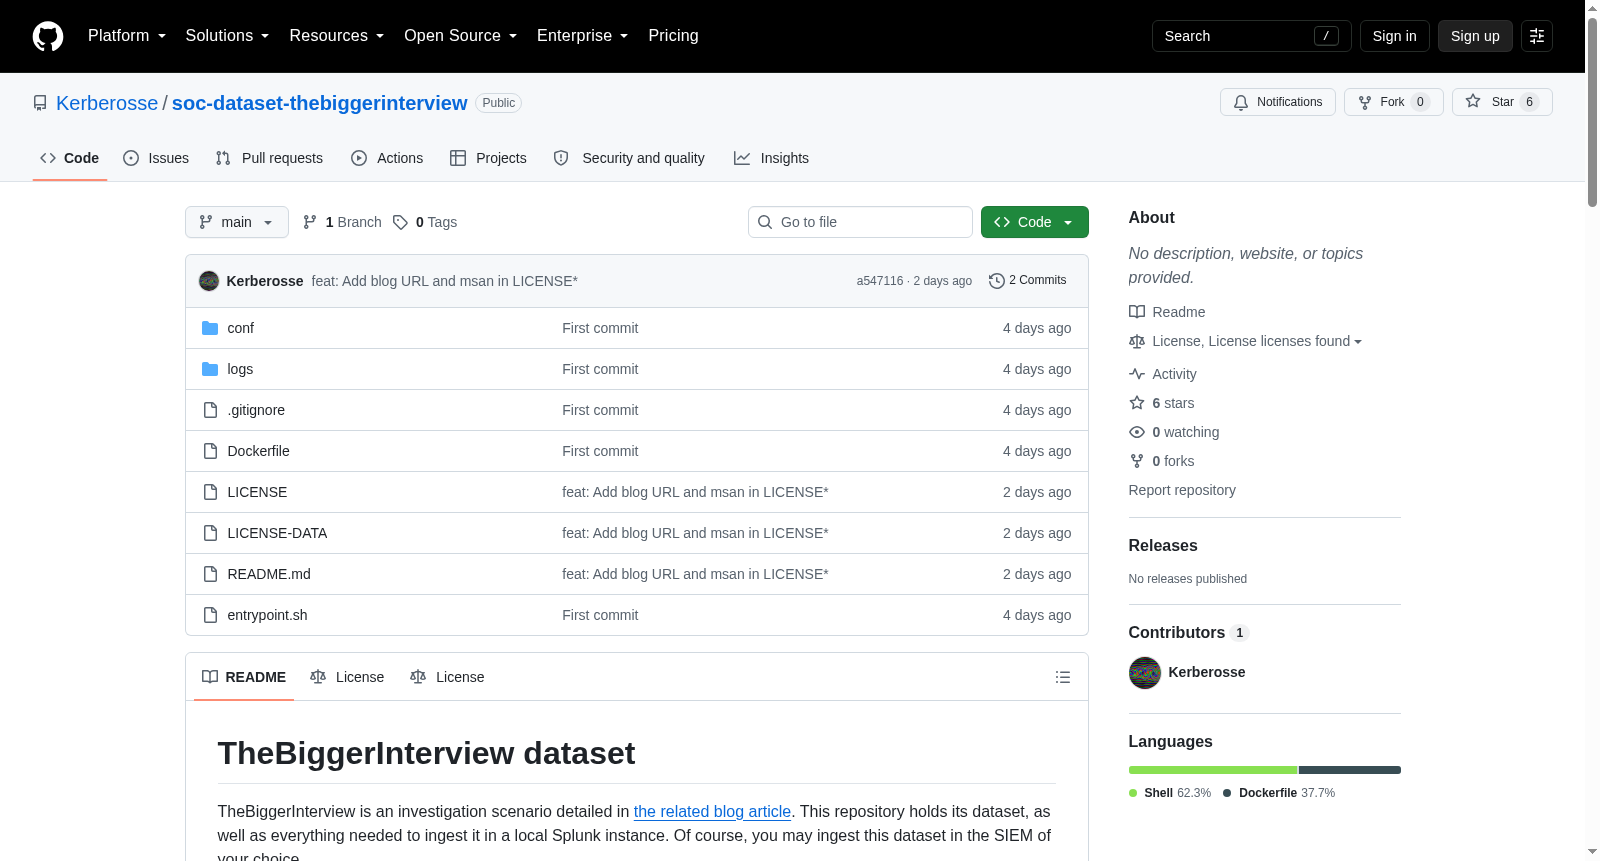Open the Insights tab
Viewport: 1600px width, 861px height.
point(771,158)
